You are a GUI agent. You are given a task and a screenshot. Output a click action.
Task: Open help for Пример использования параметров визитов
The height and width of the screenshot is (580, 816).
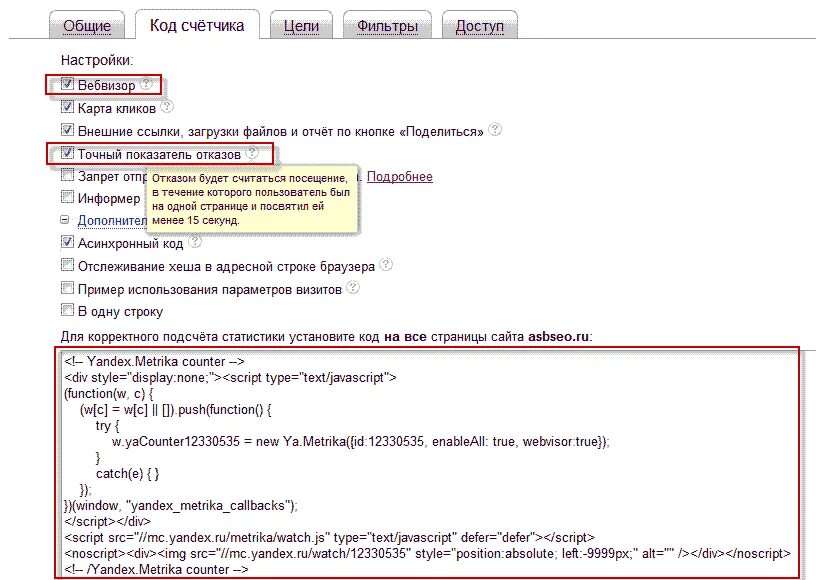(x=353, y=287)
